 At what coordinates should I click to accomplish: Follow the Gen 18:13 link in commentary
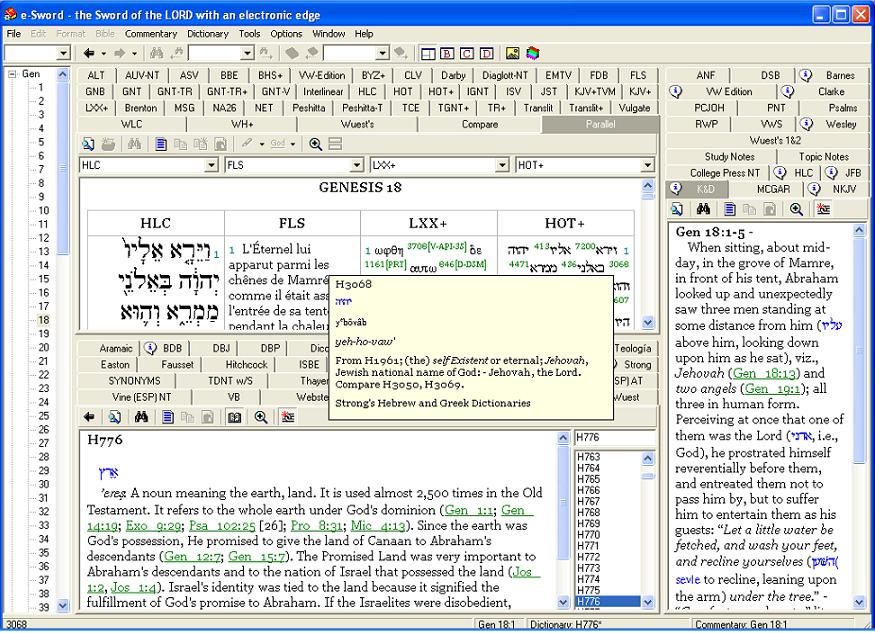764,373
